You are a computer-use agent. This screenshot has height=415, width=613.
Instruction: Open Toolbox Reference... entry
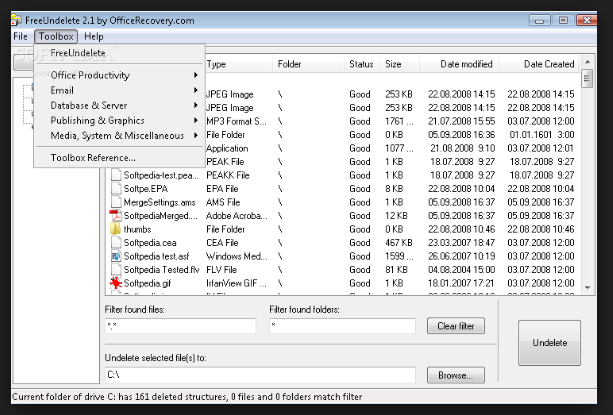click(120, 157)
